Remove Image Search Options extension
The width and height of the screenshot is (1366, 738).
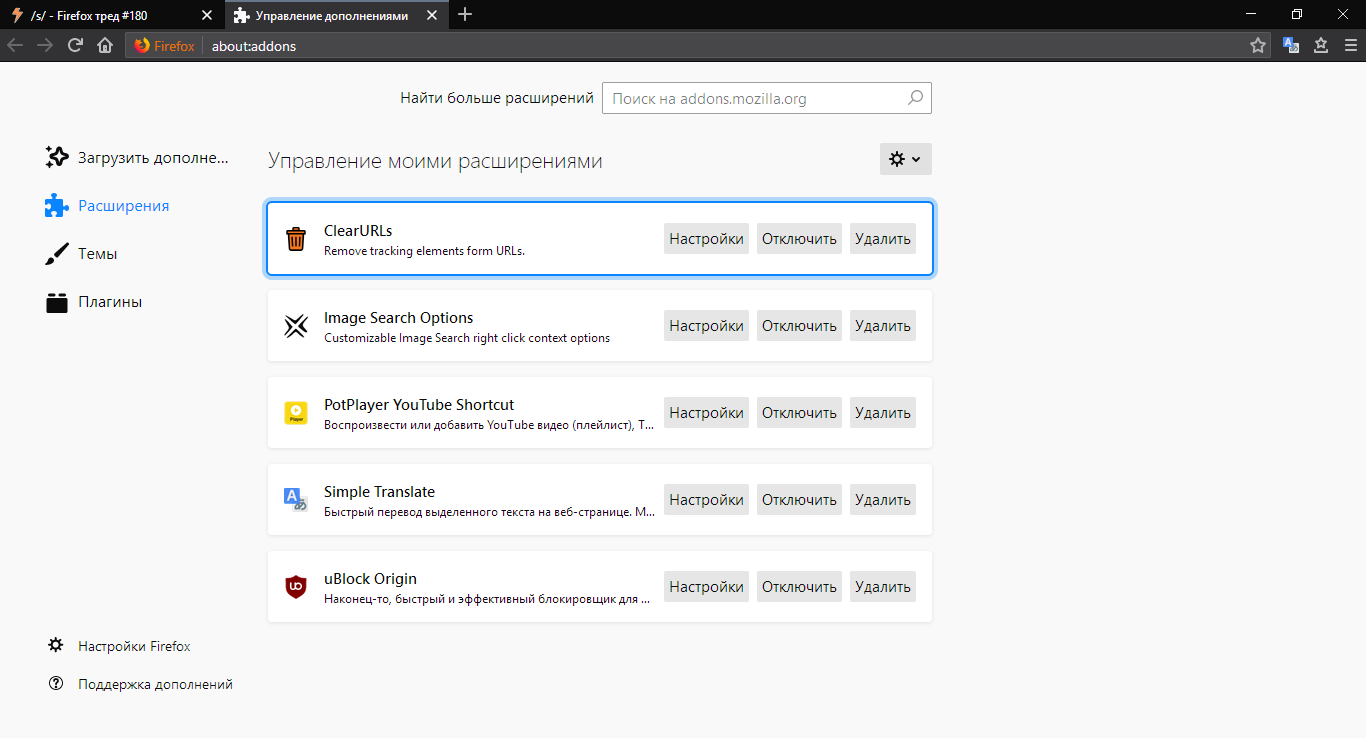(883, 326)
